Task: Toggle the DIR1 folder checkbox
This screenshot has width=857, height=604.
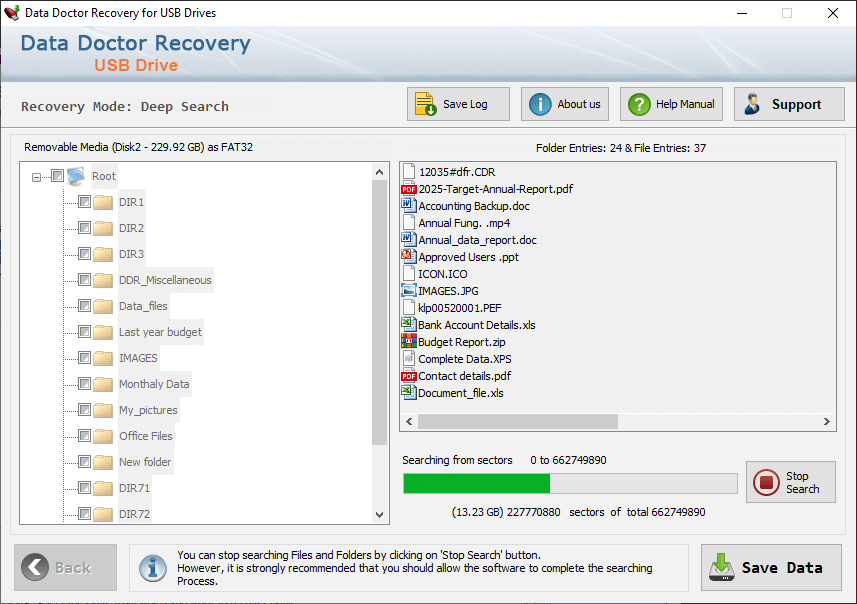Action: [84, 202]
